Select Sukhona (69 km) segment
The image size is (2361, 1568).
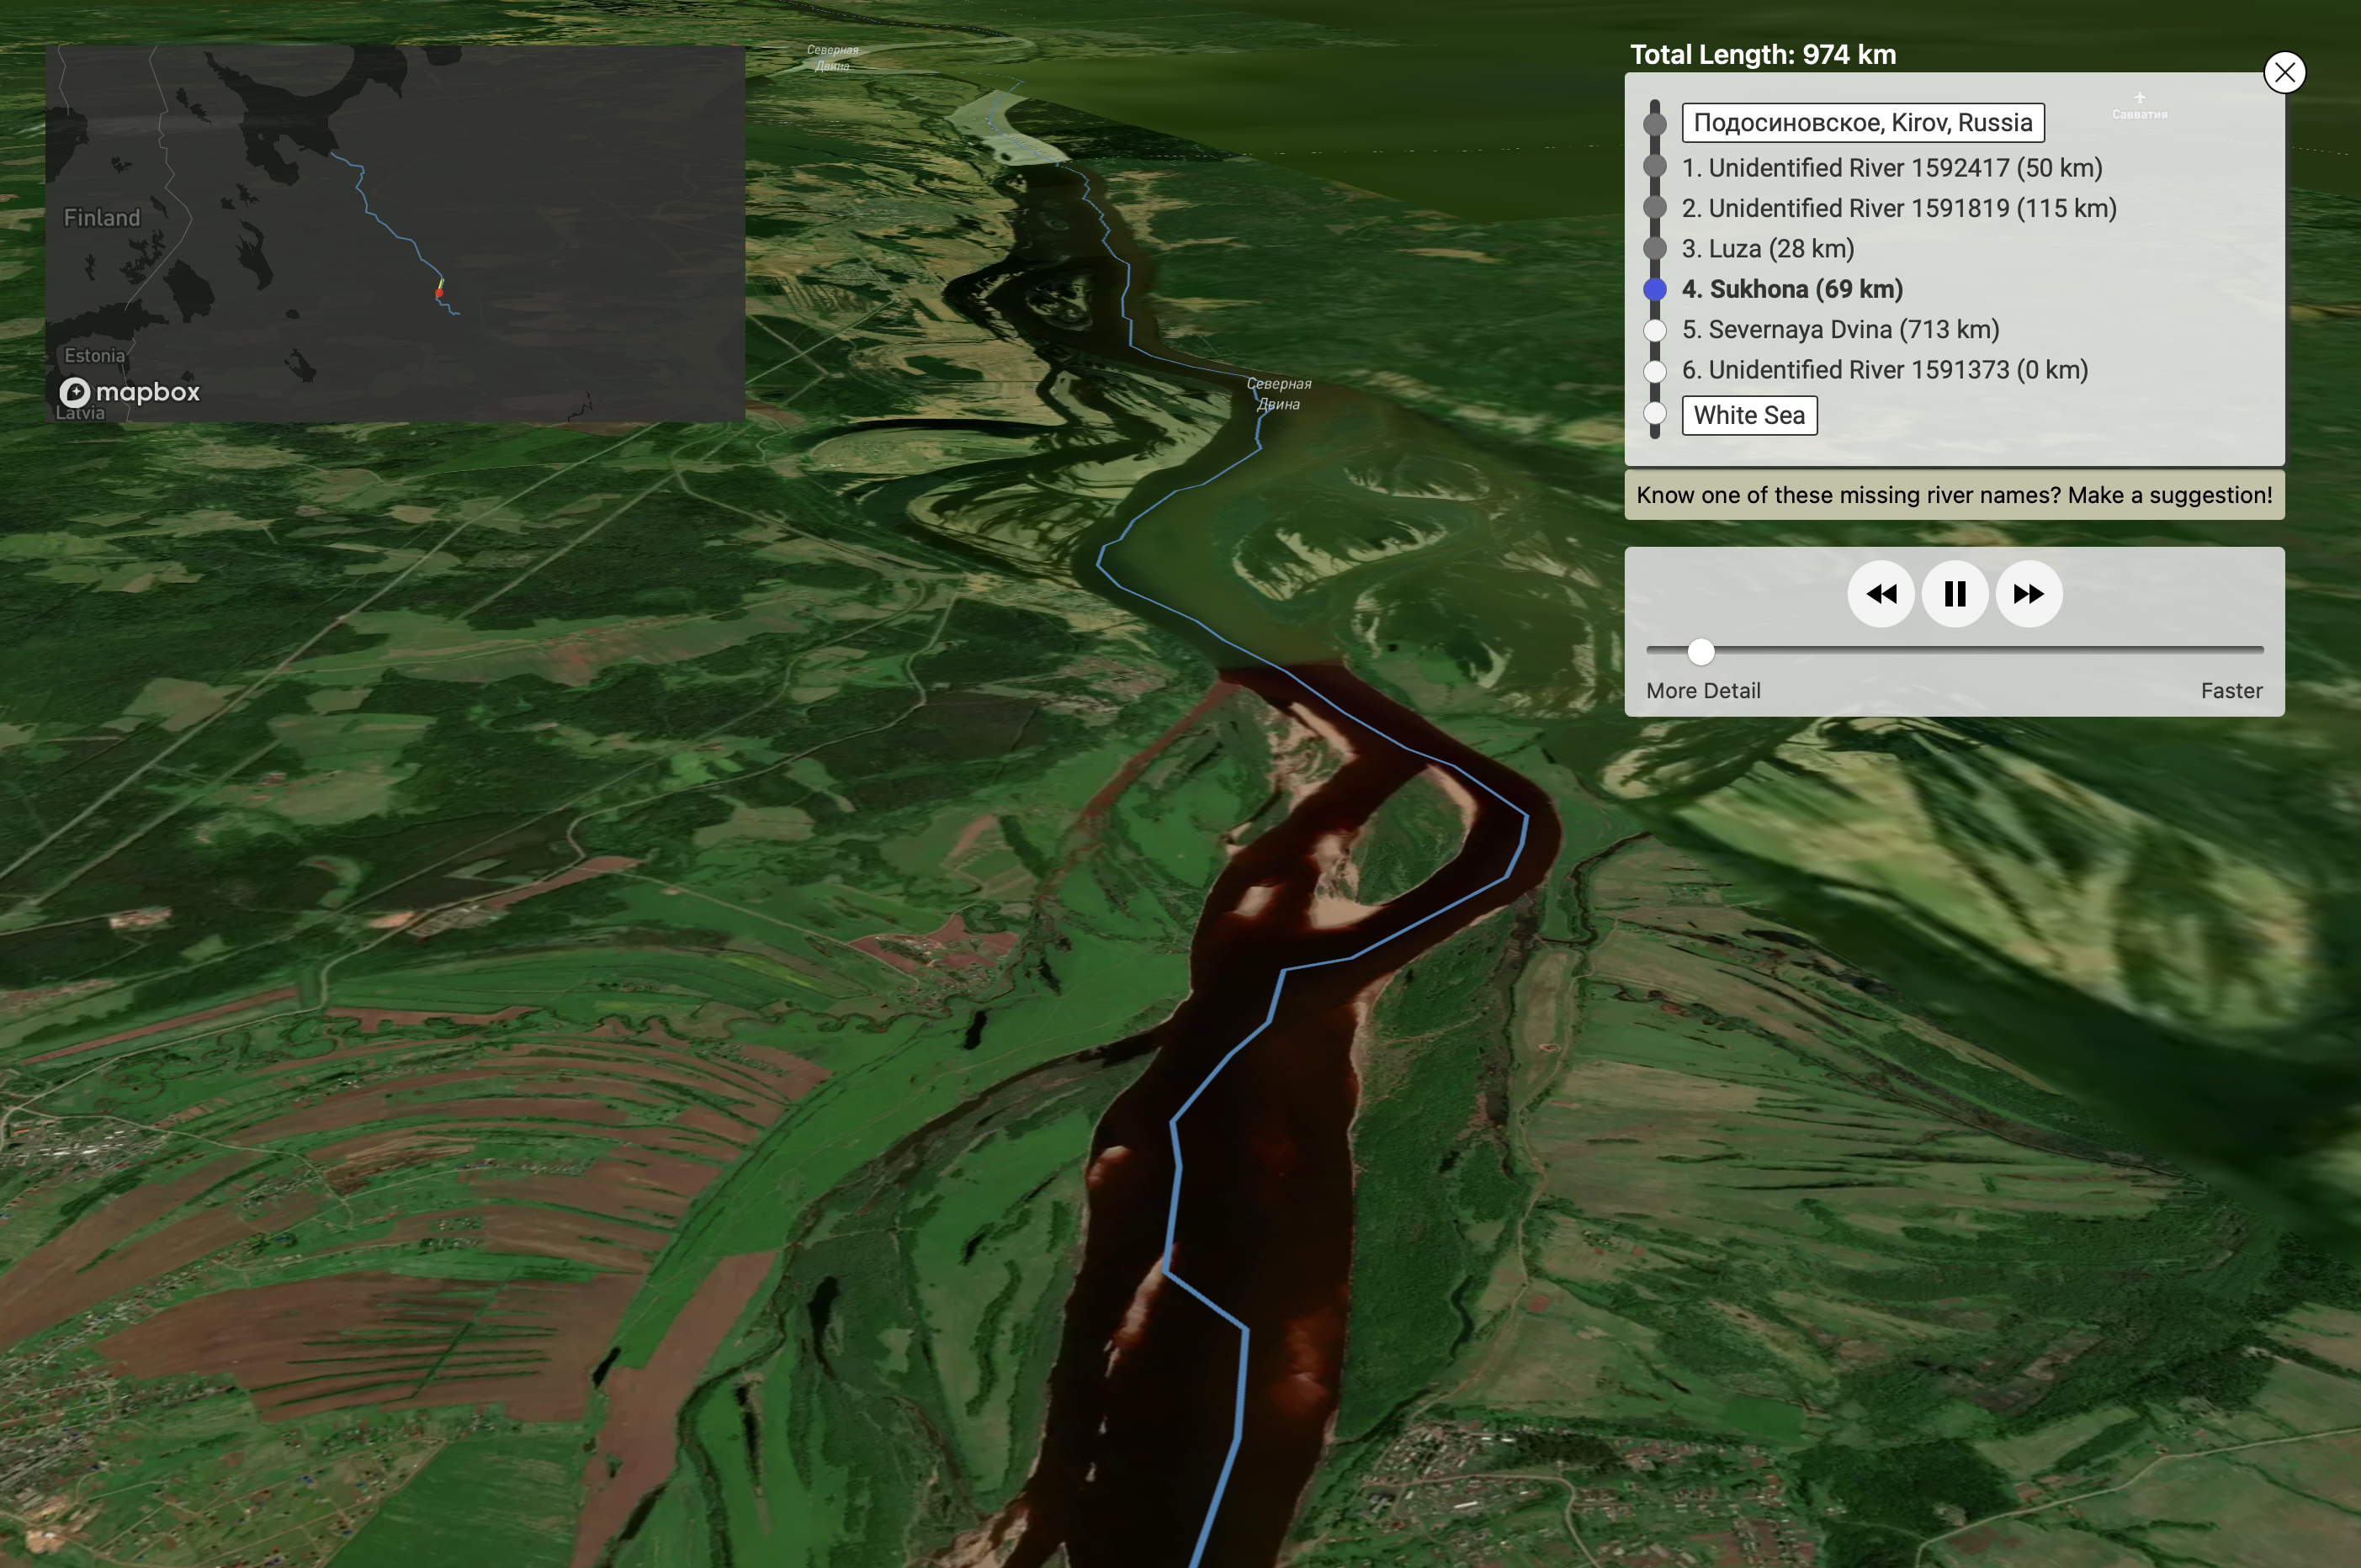tap(1792, 289)
